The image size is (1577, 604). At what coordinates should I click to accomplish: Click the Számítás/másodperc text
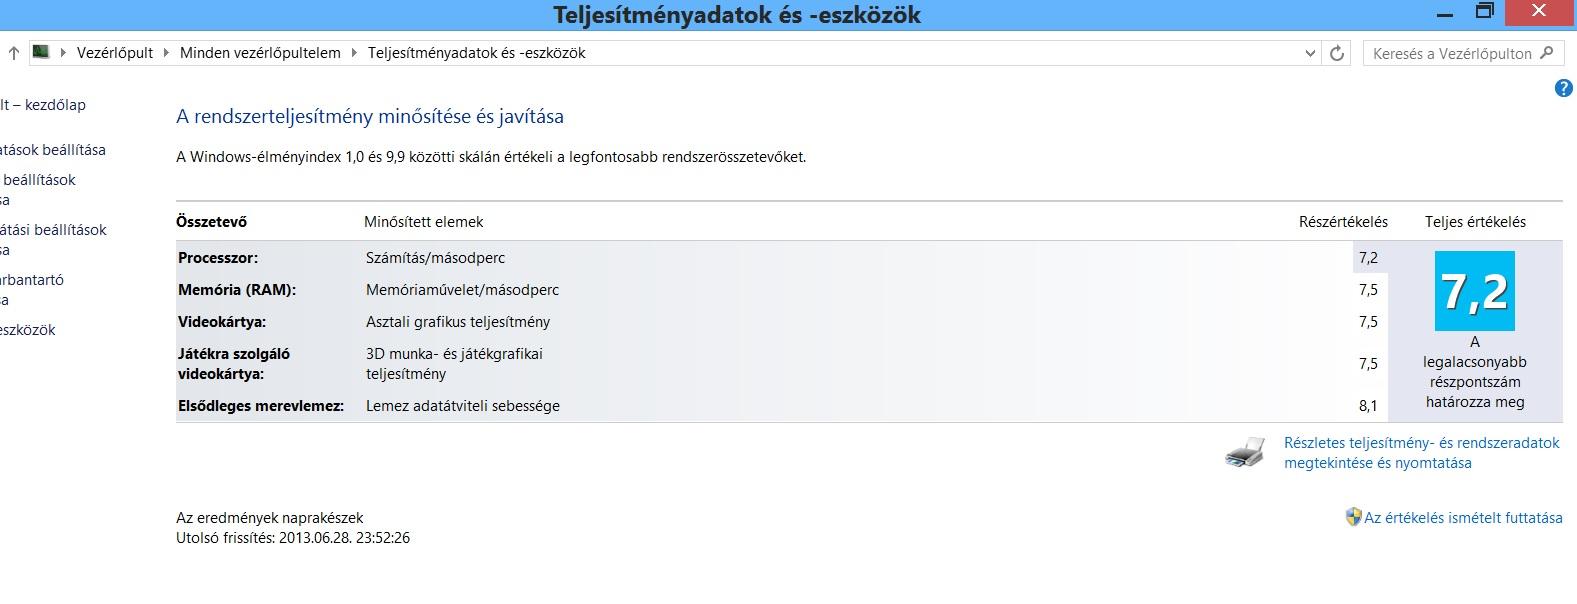(436, 258)
